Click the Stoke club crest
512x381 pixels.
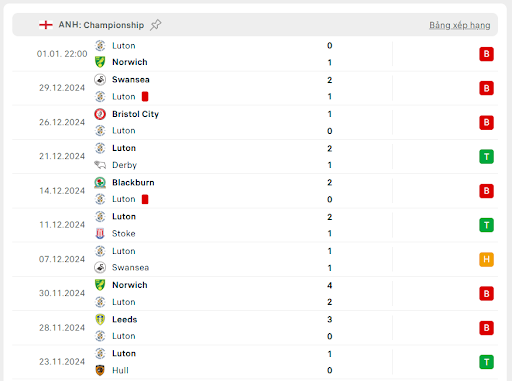[x=100, y=233]
